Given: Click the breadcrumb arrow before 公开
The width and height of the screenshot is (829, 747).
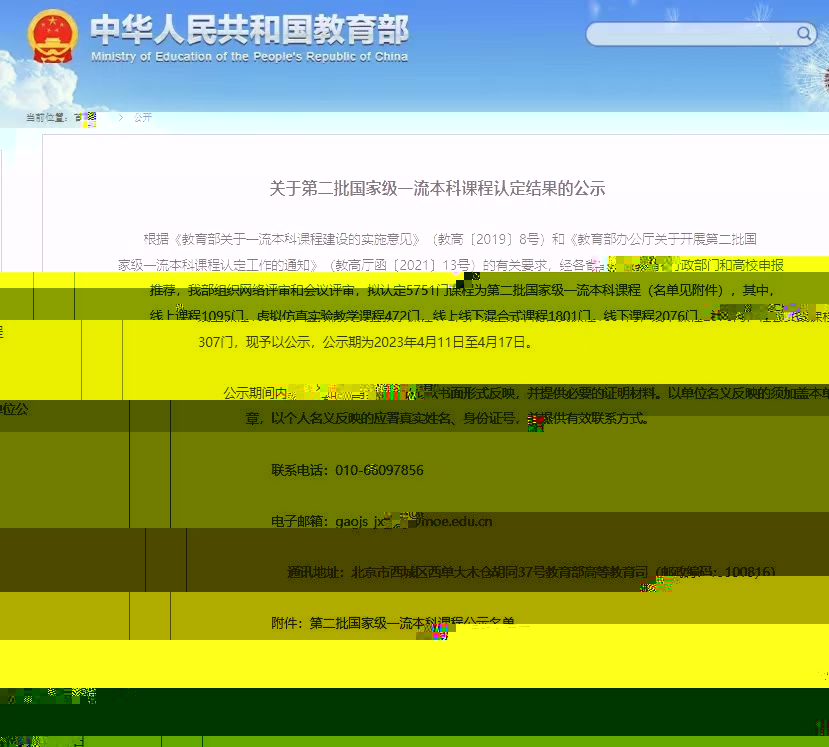Looking at the screenshot, I should coord(122,117).
